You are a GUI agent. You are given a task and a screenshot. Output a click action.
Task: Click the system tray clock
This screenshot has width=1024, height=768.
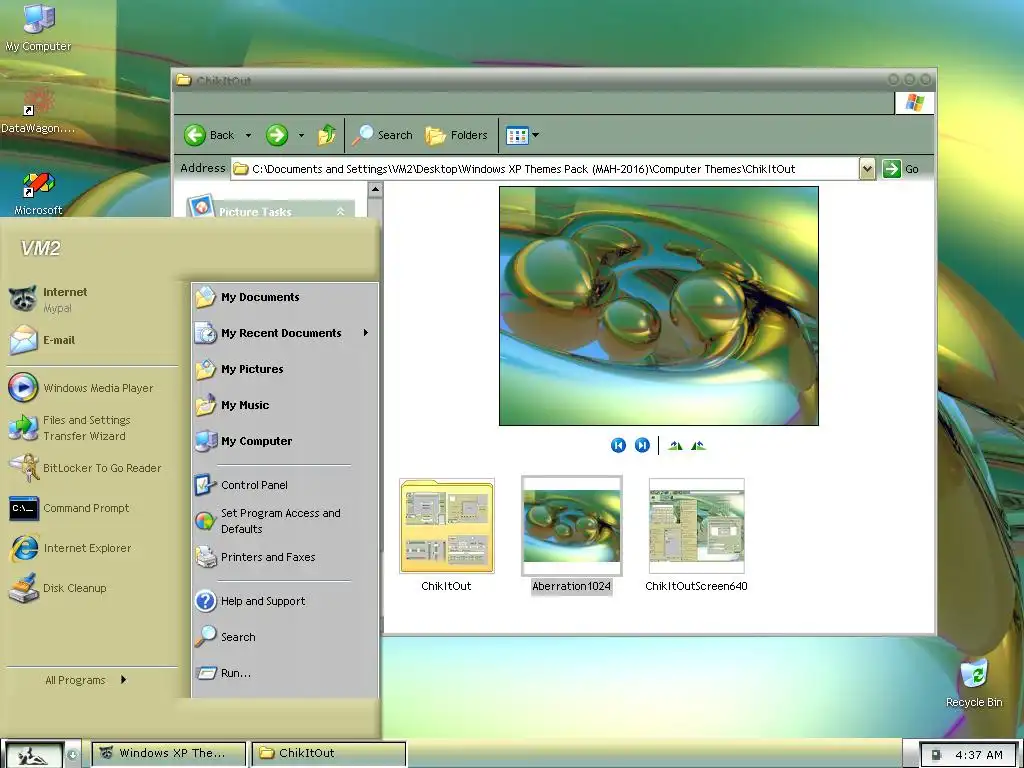coord(978,755)
